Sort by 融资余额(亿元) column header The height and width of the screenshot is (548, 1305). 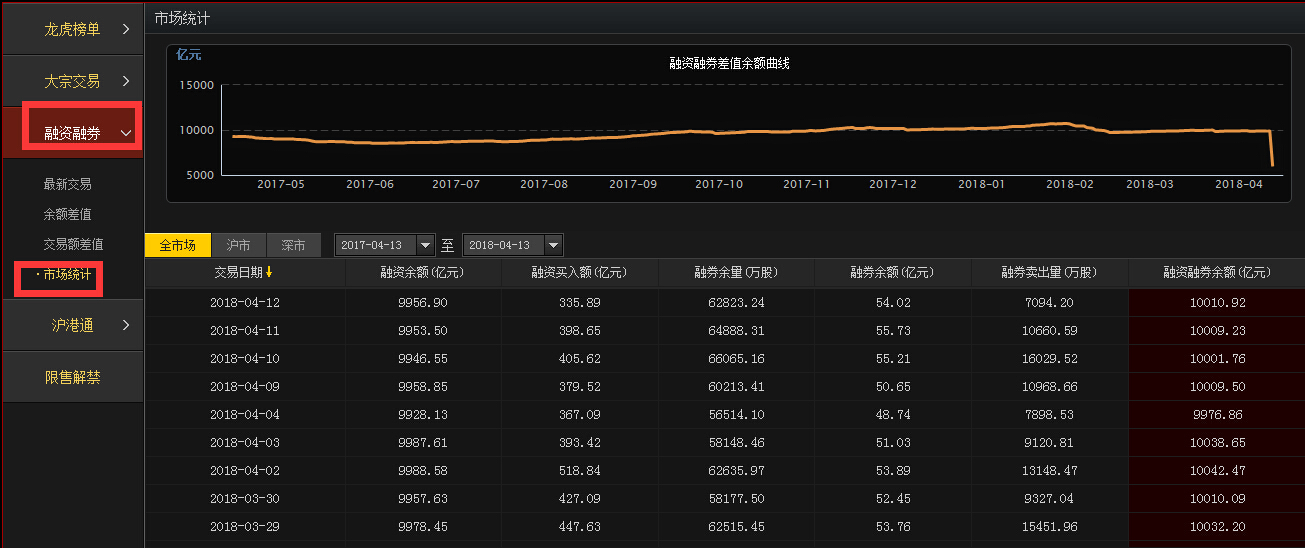click(x=423, y=273)
